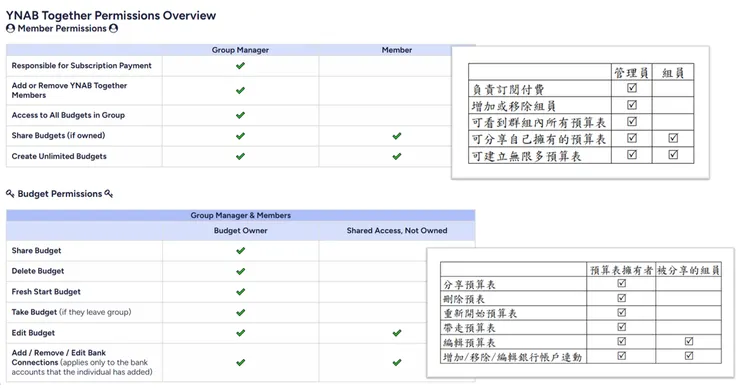Click Group Manager checkmark for Share Budgets (if owned)
The width and height of the screenshot is (740, 391).
[240, 136]
